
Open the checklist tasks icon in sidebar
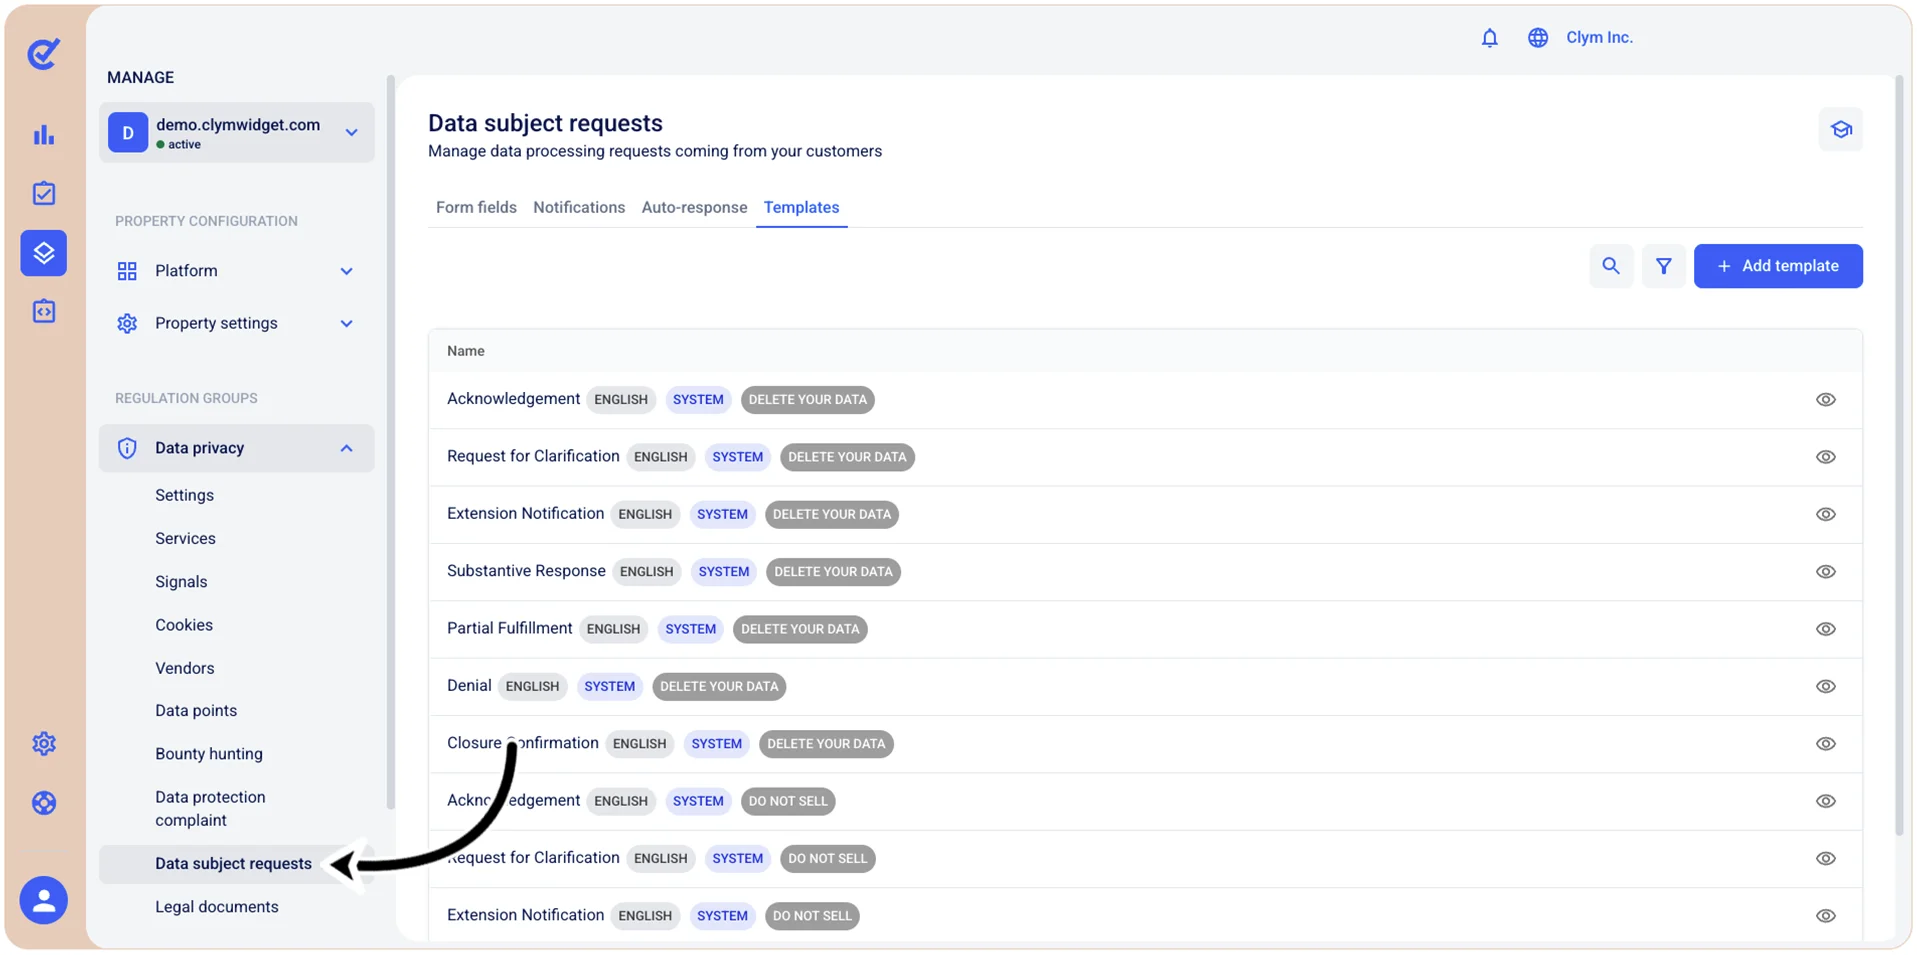(x=44, y=193)
